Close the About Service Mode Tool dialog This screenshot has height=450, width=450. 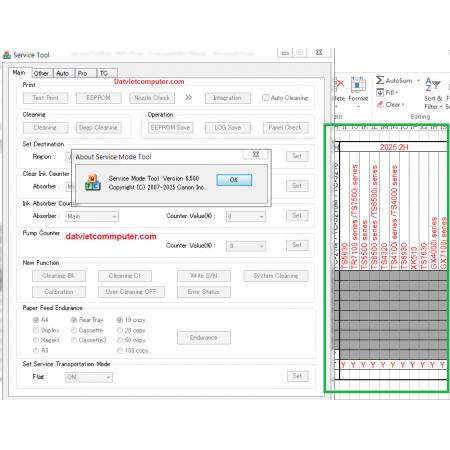coord(256,154)
